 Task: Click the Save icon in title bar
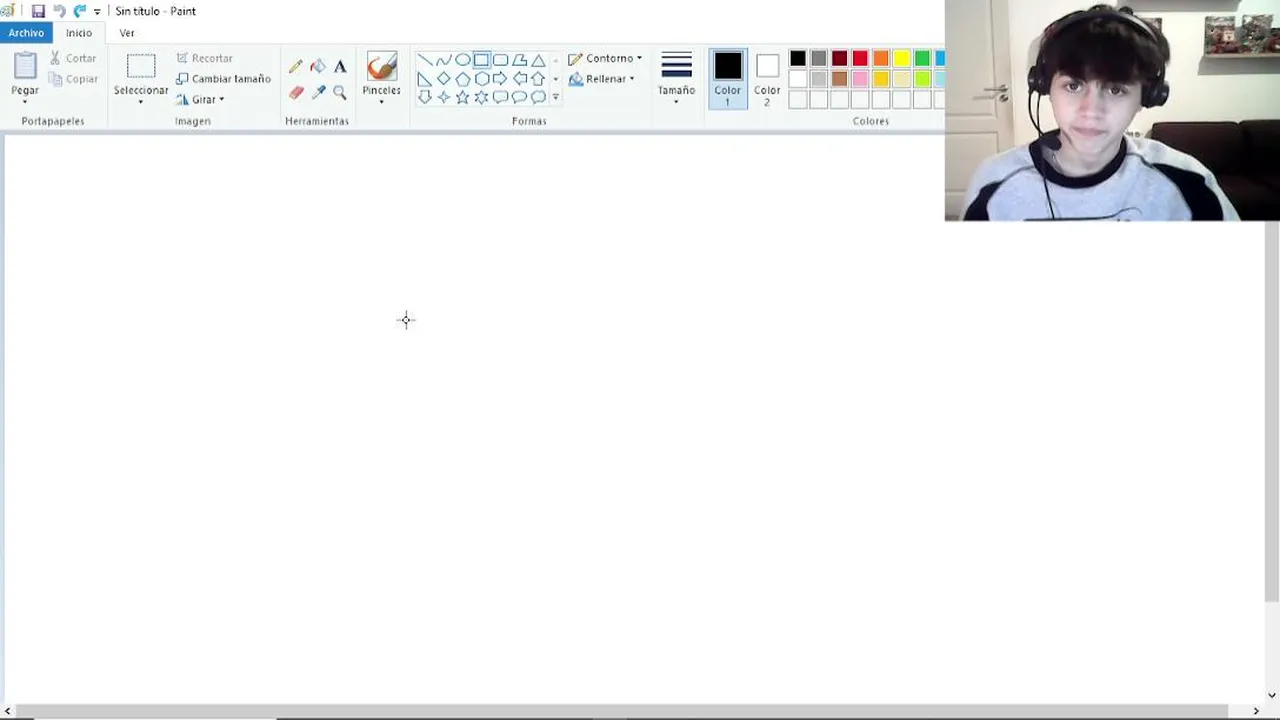pyautogui.click(x=38, y=11)
